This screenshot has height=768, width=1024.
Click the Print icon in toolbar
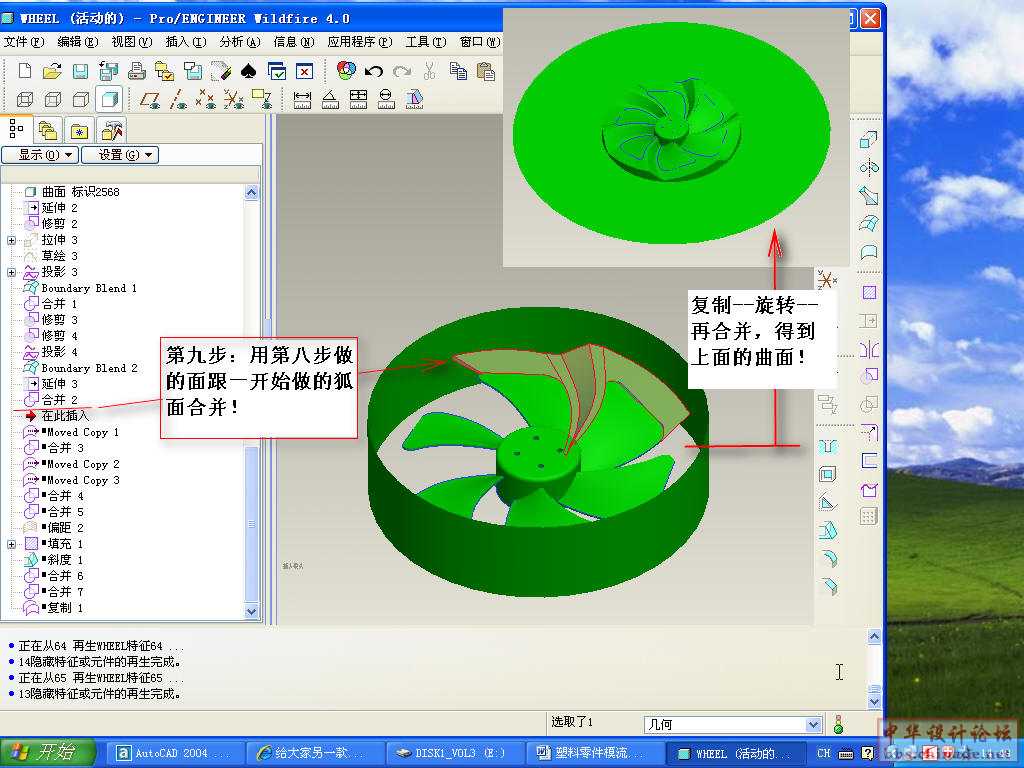[137, 71]
